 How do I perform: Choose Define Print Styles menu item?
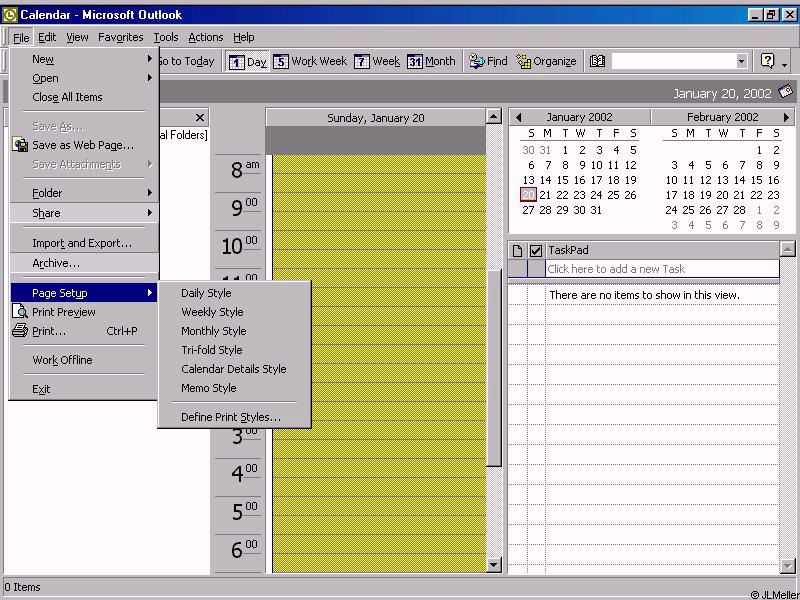click(x=230, y=417)
